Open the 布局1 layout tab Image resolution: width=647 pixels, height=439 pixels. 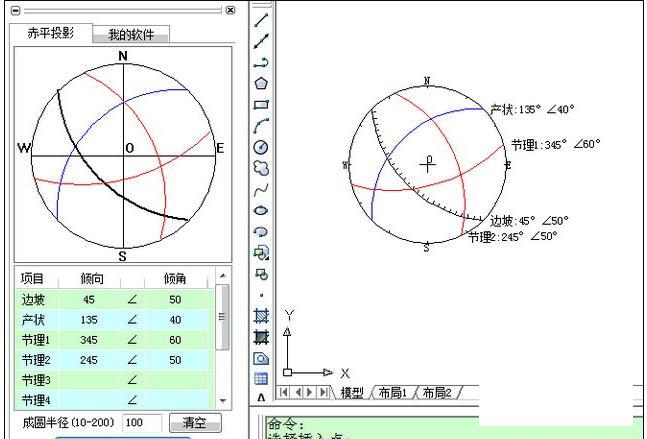tap(393, 393)
